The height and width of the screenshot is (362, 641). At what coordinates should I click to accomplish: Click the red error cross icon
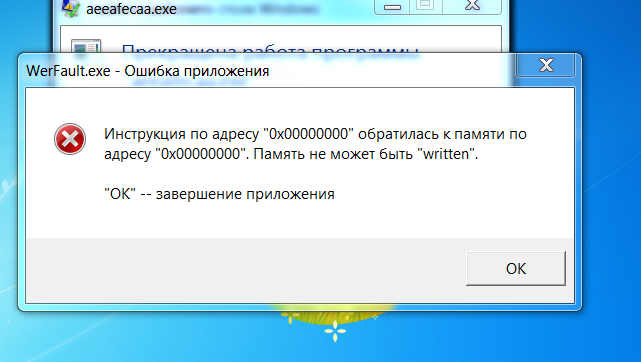pyautogui.click(x=70, y=139)
